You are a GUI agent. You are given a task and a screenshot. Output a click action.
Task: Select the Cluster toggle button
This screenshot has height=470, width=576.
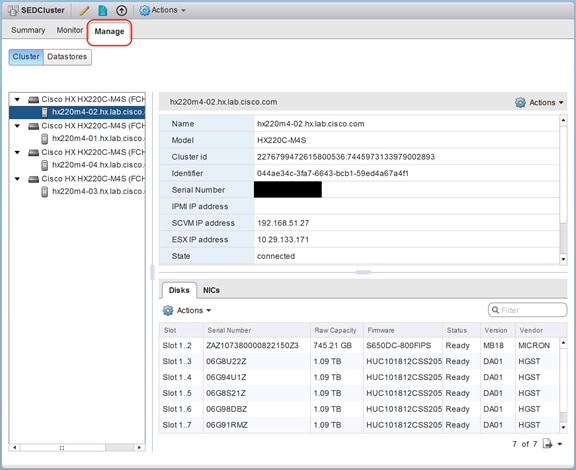[26, 57]
